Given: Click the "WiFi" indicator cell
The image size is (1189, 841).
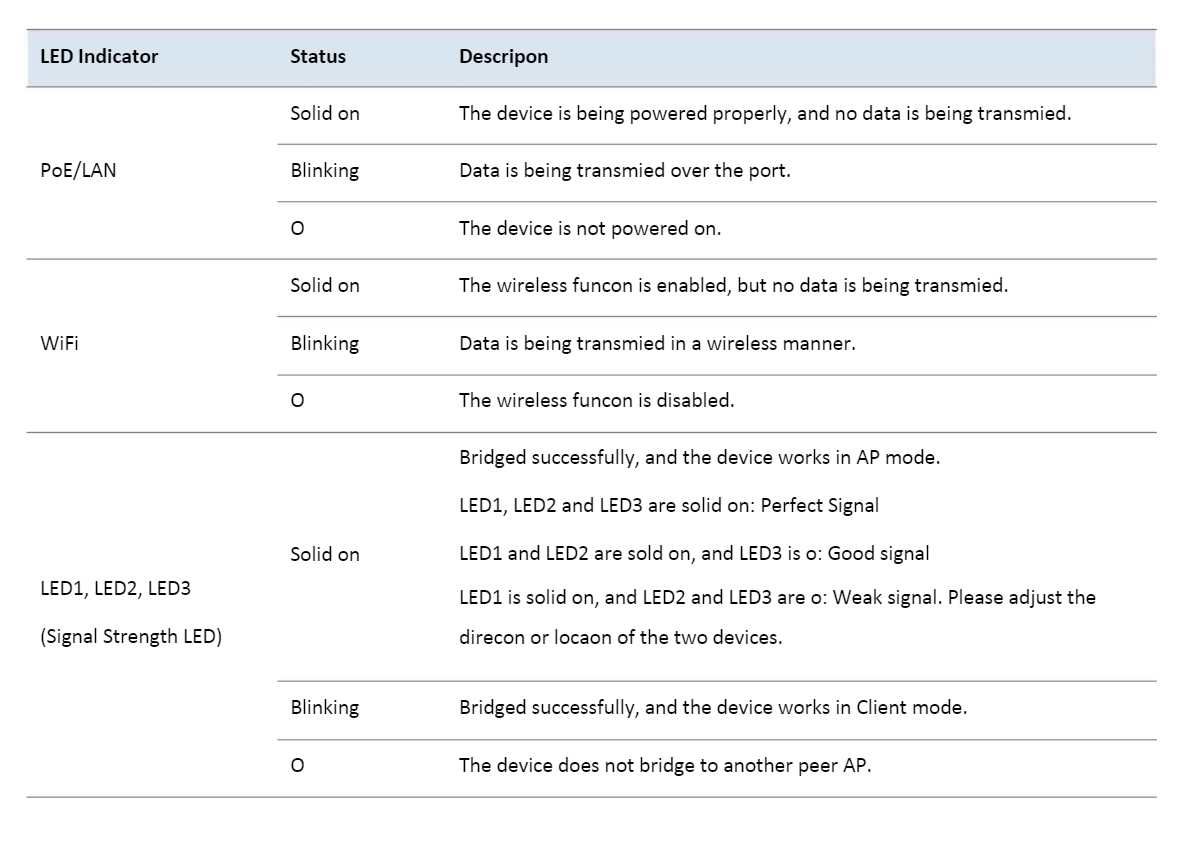Looking at the screenshot, I should [58, 343].
